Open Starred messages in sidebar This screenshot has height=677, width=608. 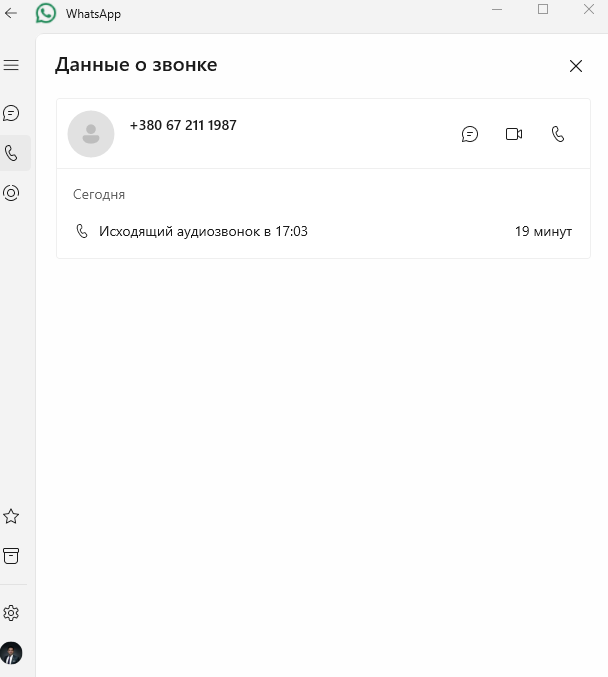(11, 516)
